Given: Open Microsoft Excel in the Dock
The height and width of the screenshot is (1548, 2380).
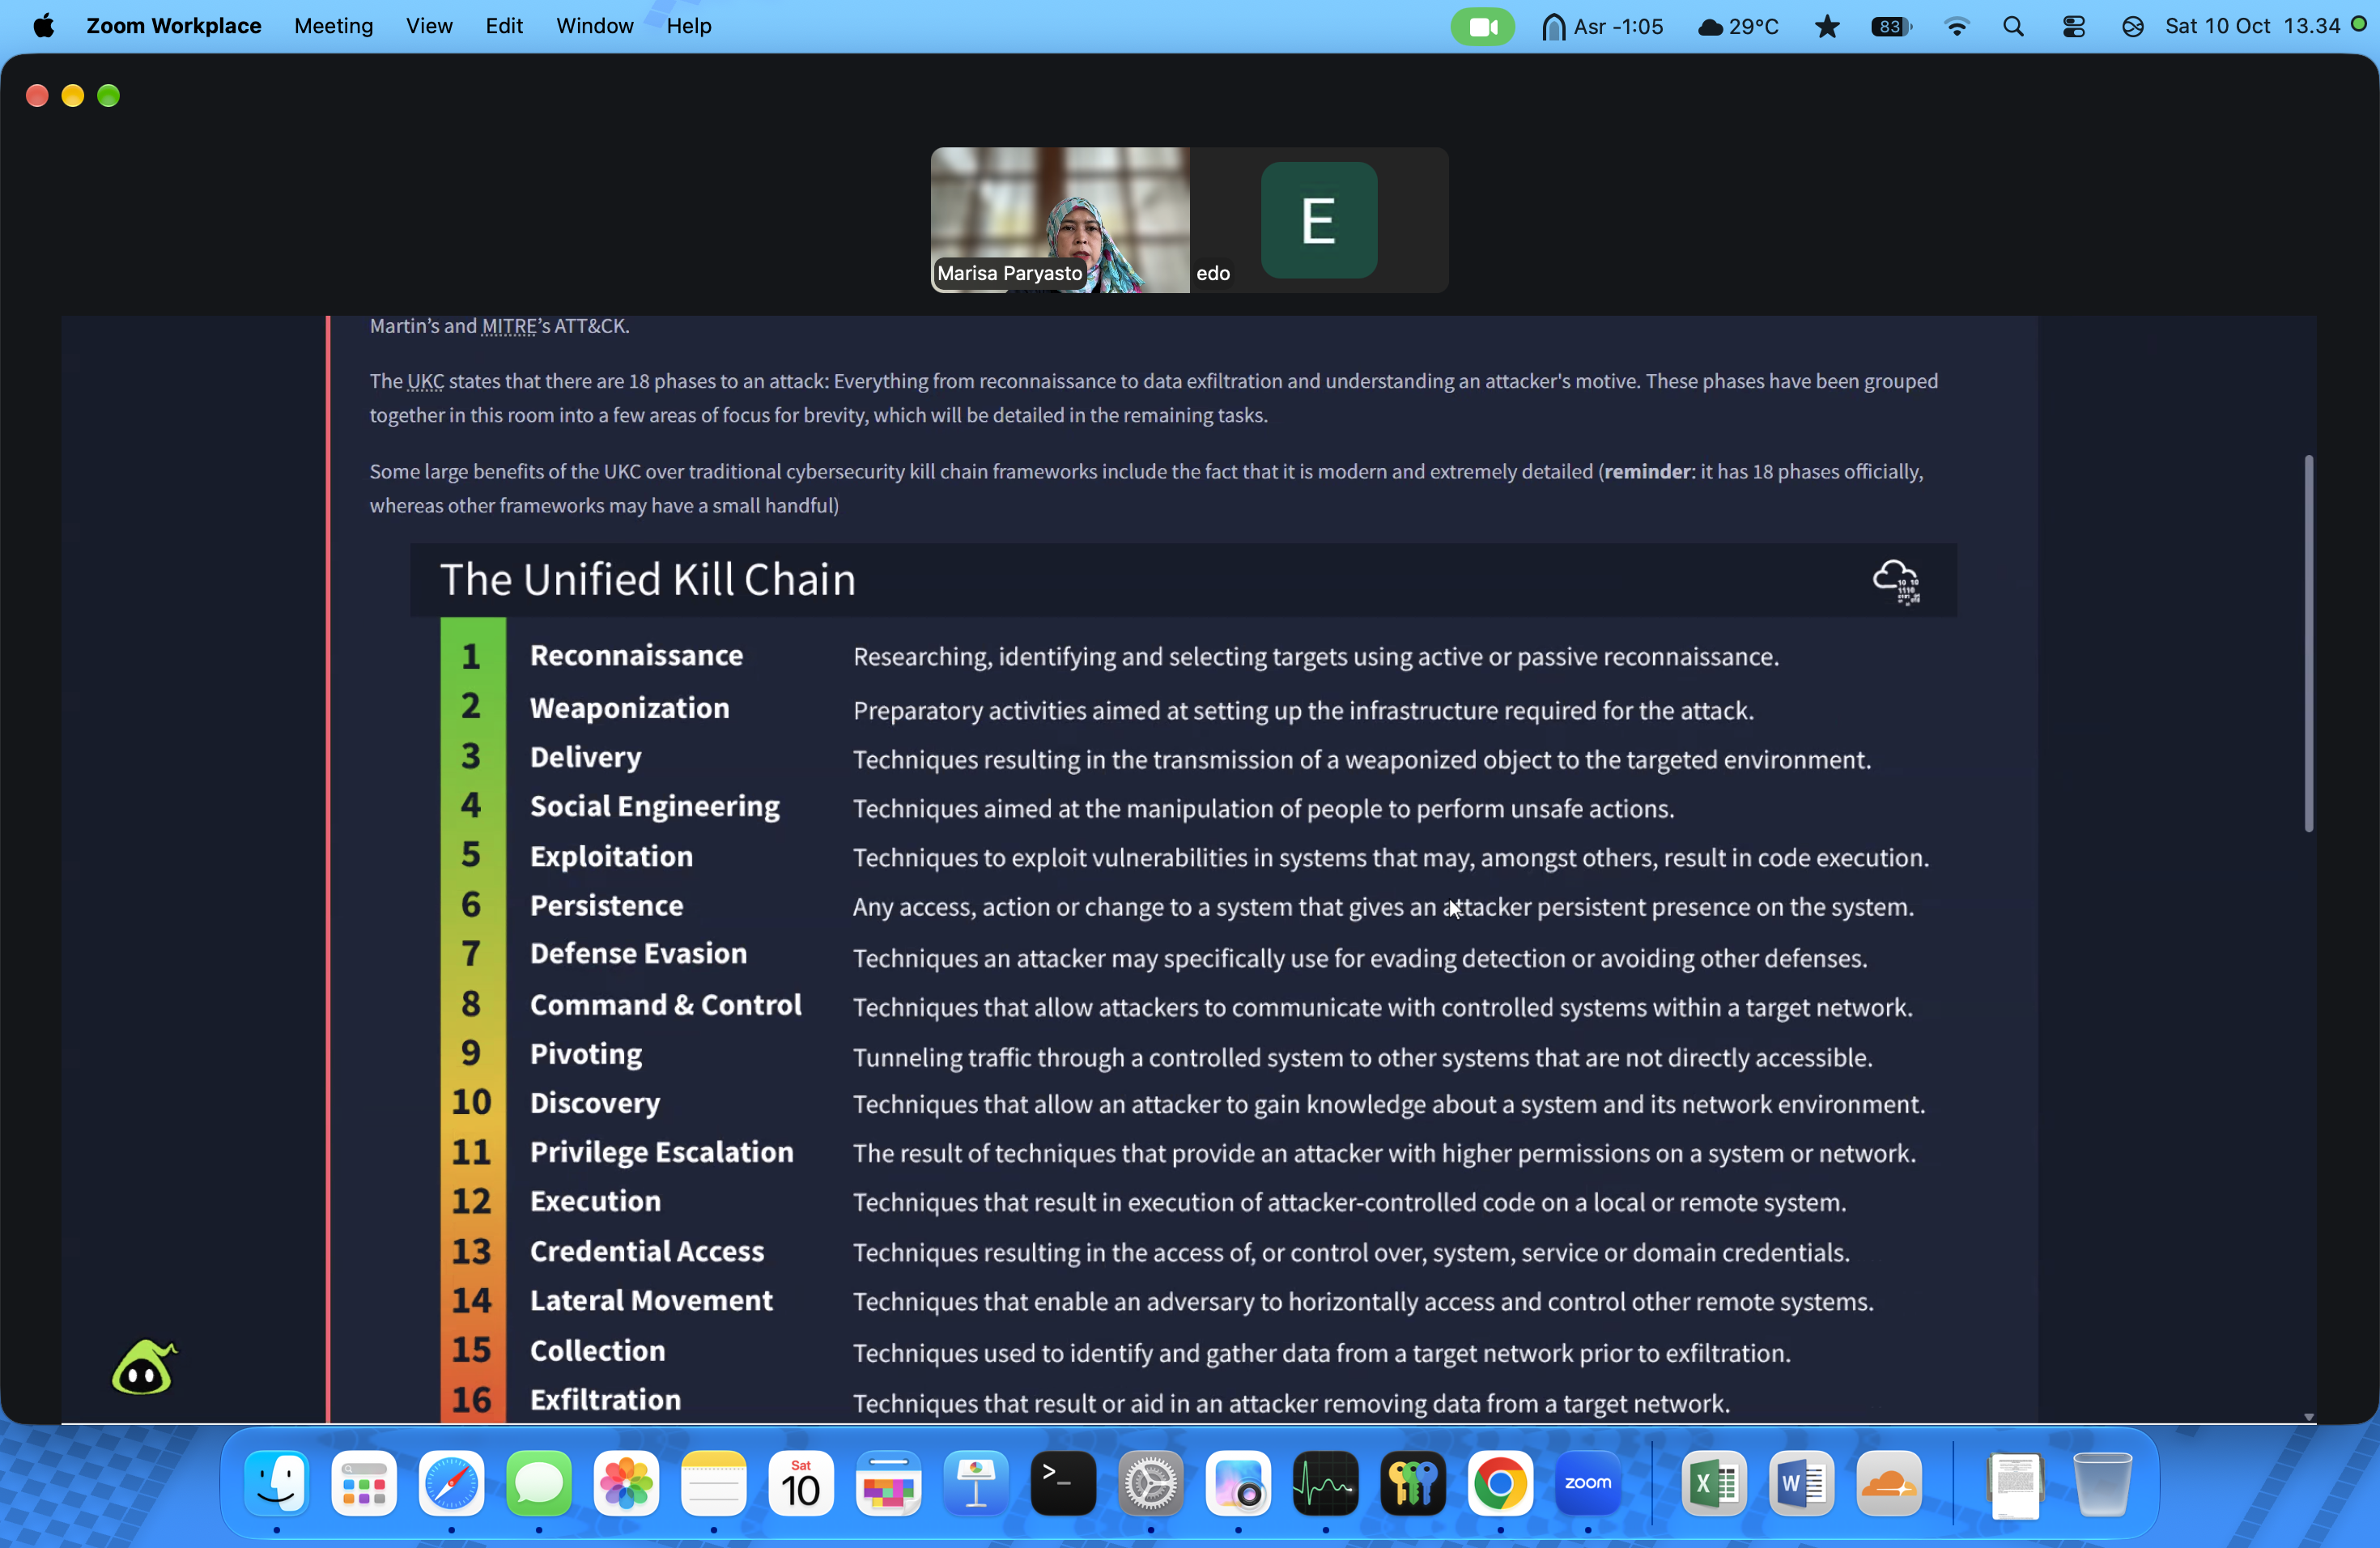Looking at the screenshot, I should (x=1713, y=1483).
